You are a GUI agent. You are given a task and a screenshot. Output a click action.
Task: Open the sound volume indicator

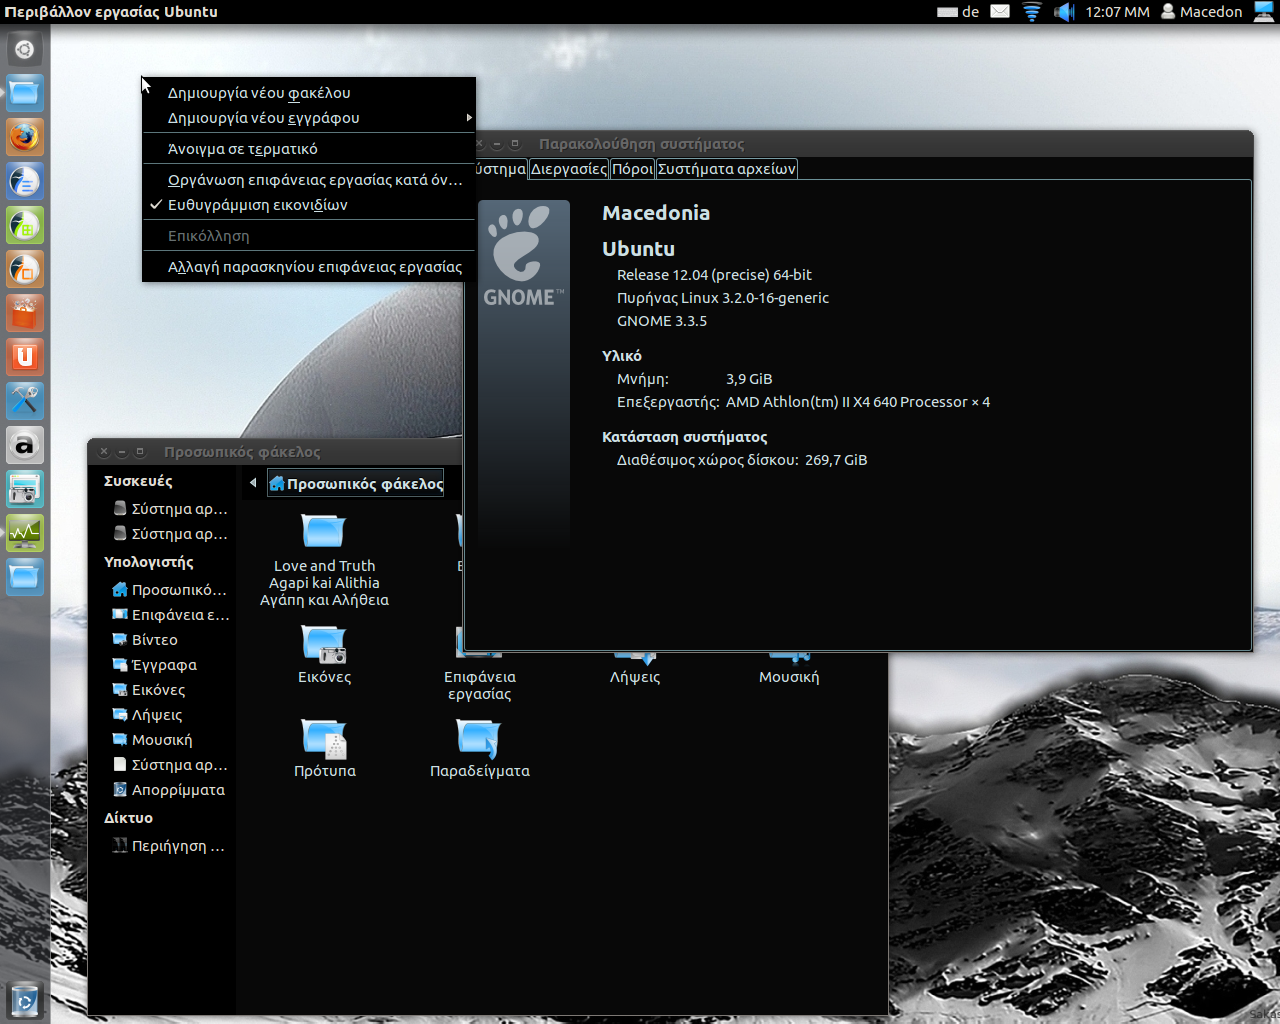click(x=1064, y=12)
